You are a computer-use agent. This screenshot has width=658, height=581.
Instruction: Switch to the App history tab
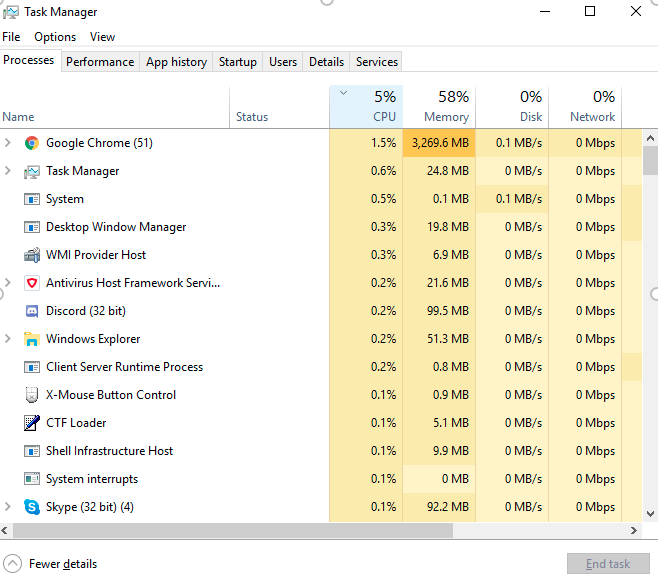(x=176, y=62)
